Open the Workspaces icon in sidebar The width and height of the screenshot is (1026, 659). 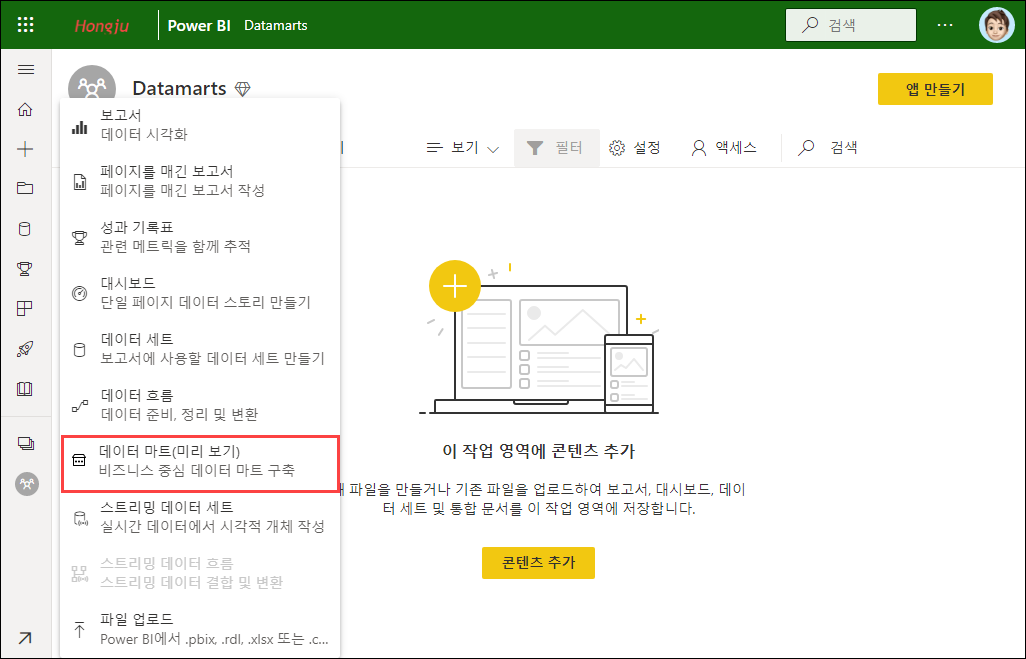coord(26,444)
